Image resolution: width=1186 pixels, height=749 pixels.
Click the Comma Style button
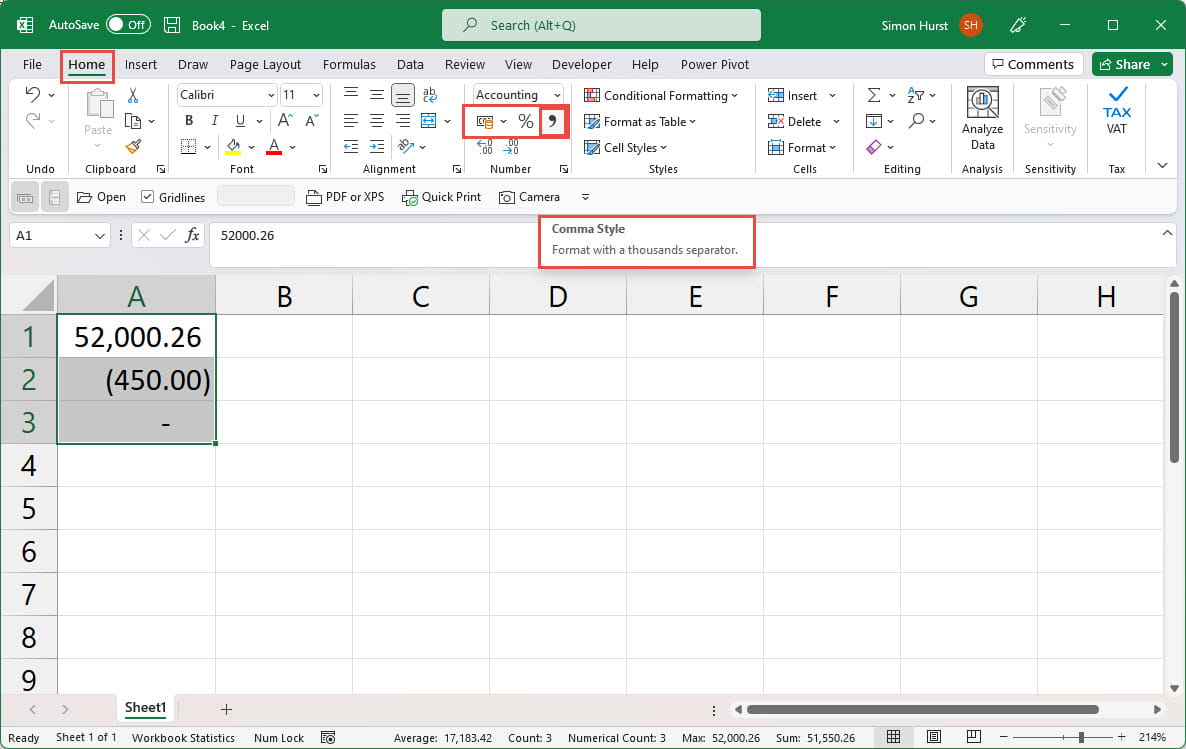coord(552,121)
